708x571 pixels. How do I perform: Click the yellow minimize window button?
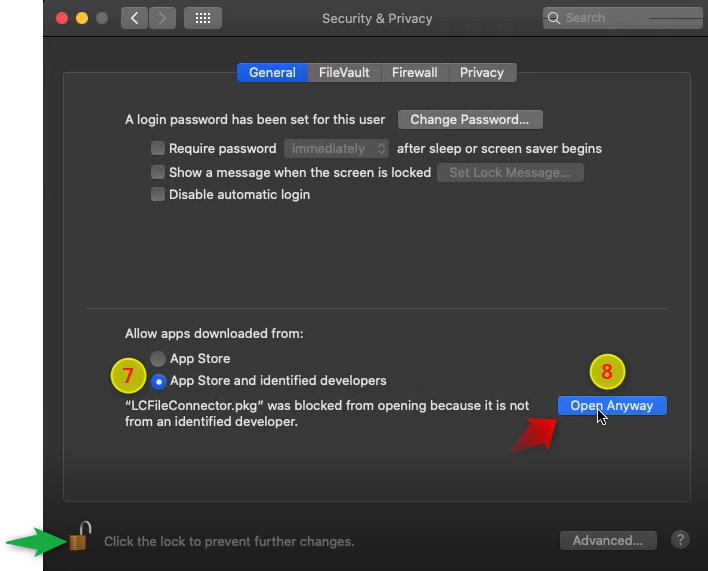point(82,18)
